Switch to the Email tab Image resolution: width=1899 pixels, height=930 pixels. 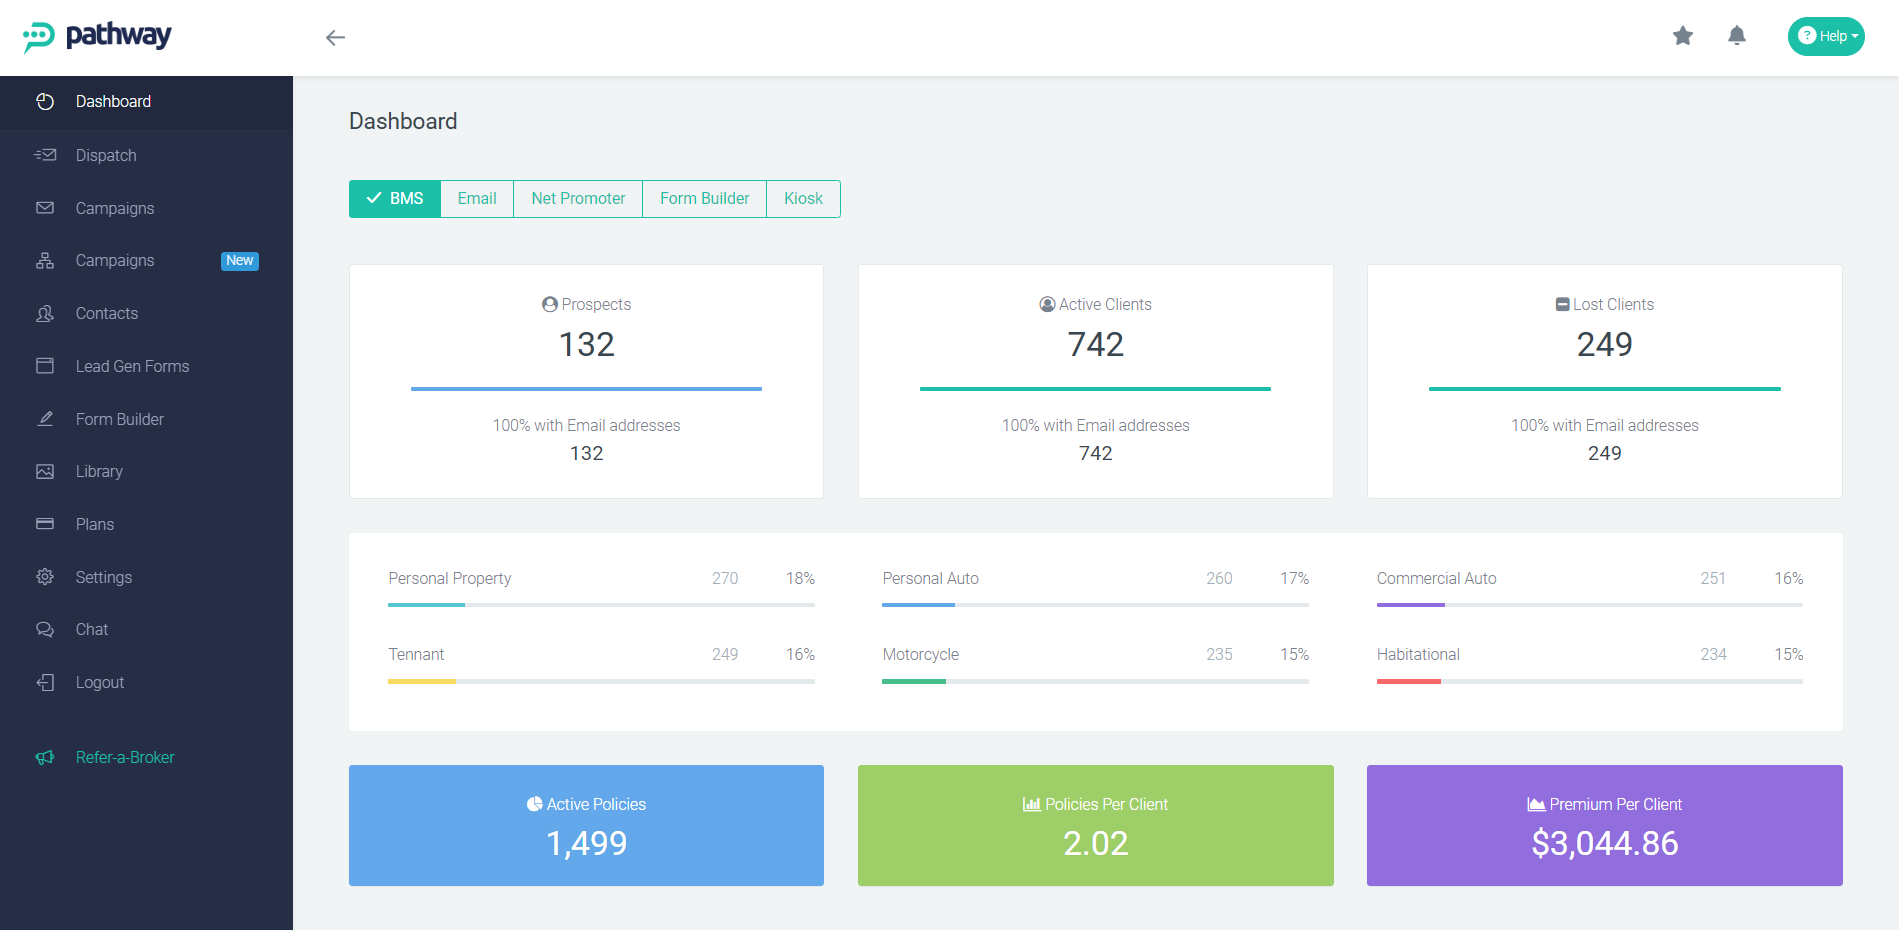pyautogui.click(x=477, y=198)
